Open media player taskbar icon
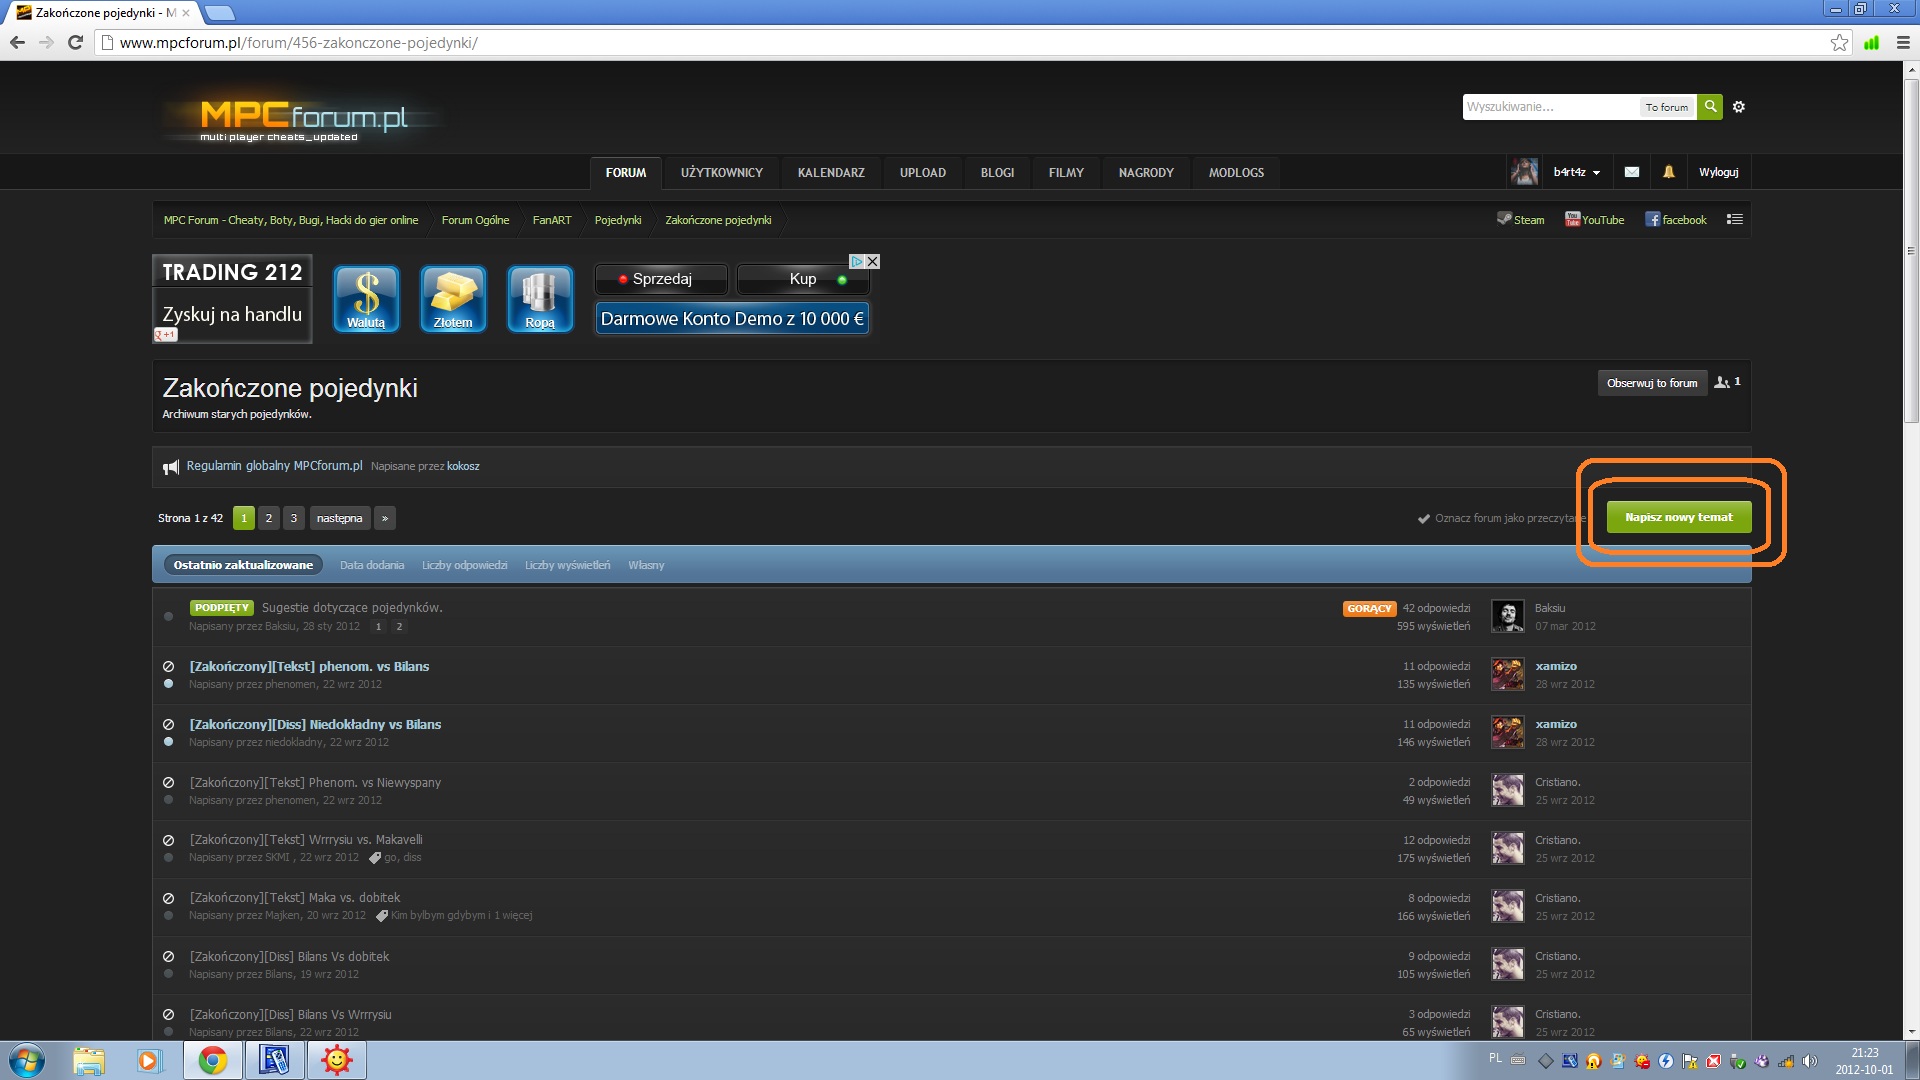Viewport: 1920px width, 1080px height. coord(149,1060)
